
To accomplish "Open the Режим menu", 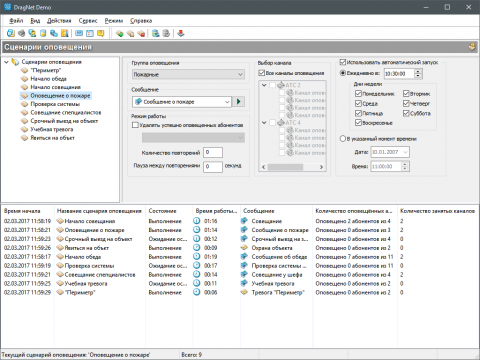I will (114, 21).
